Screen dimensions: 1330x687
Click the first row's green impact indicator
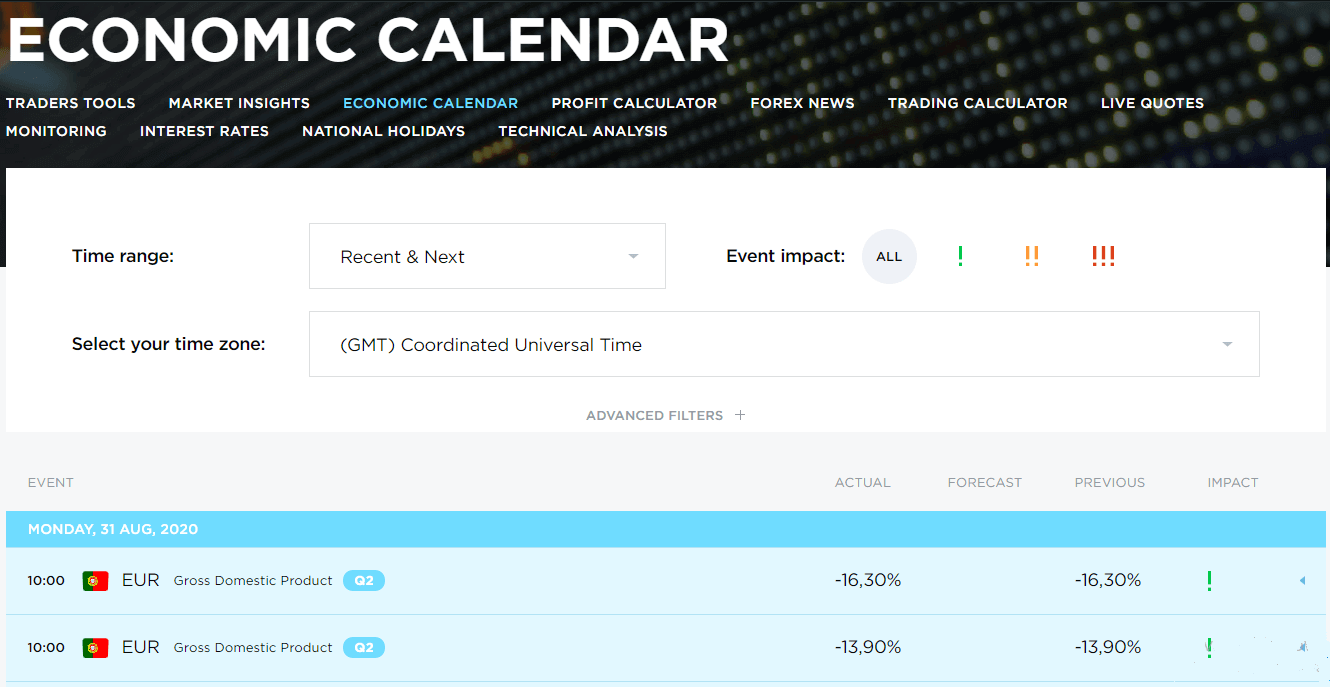[1209, 580]
